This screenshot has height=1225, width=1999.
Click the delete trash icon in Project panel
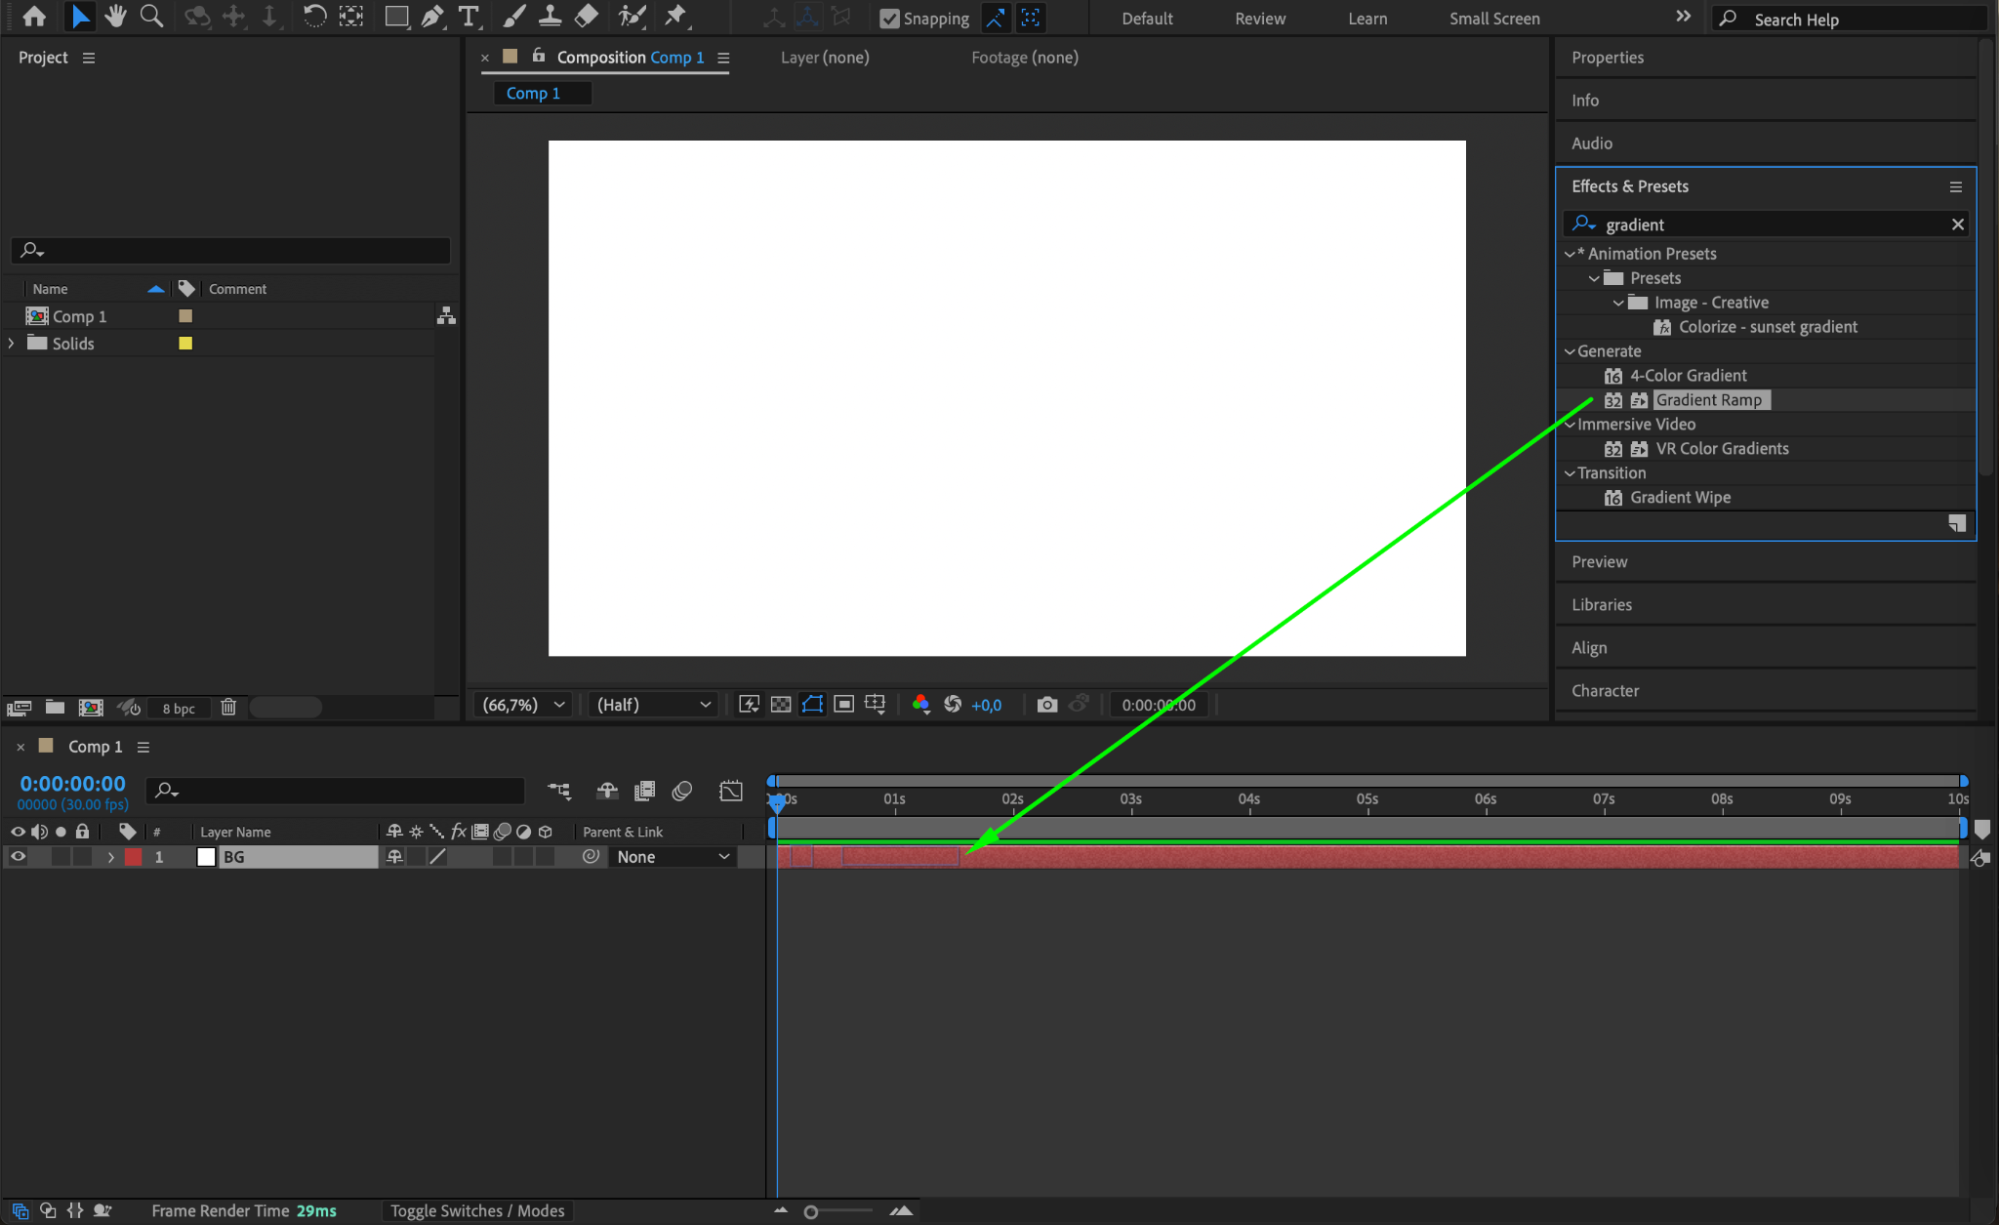[228, 708]
